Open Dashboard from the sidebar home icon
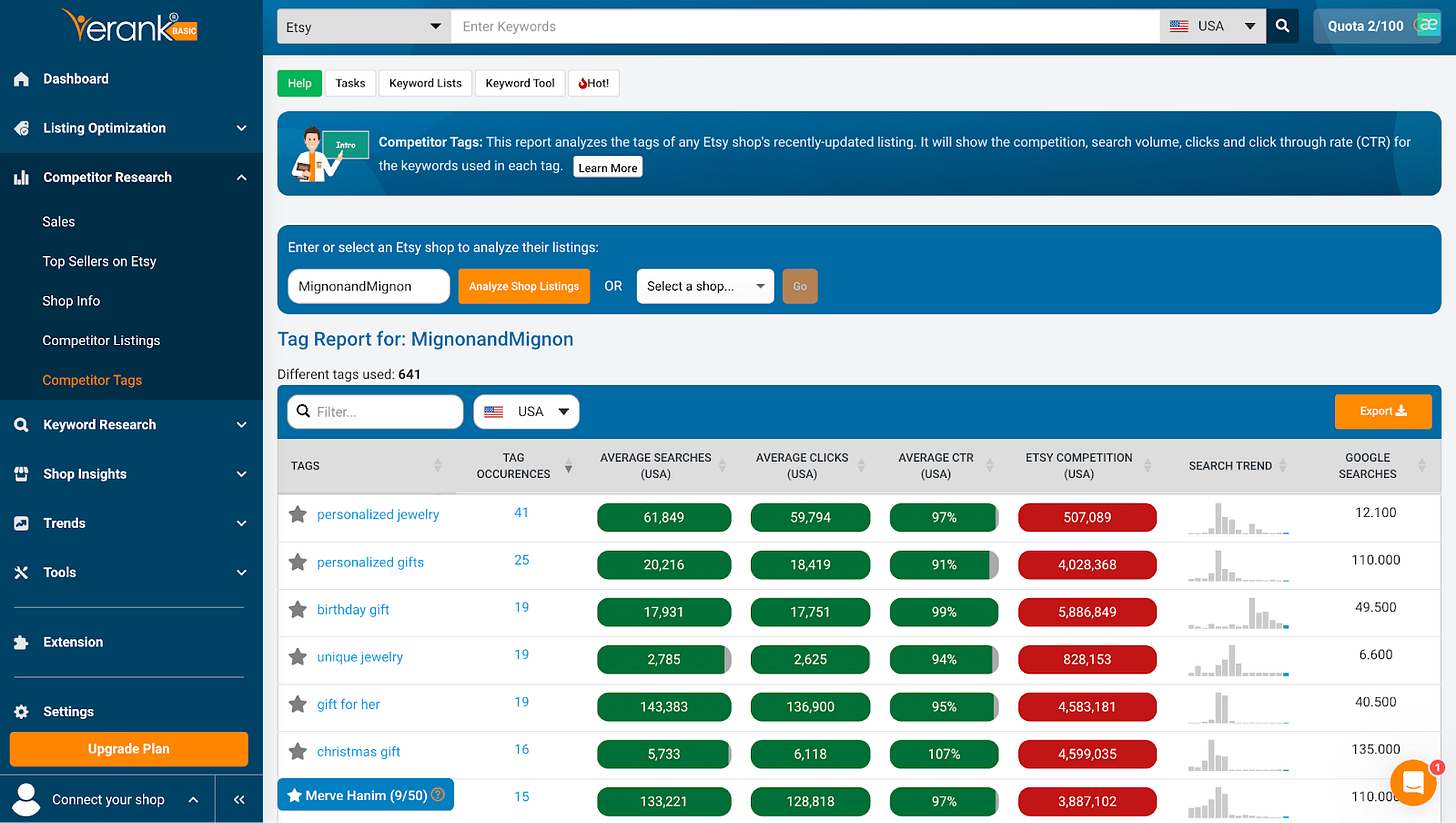 click(x=21, y=79)
